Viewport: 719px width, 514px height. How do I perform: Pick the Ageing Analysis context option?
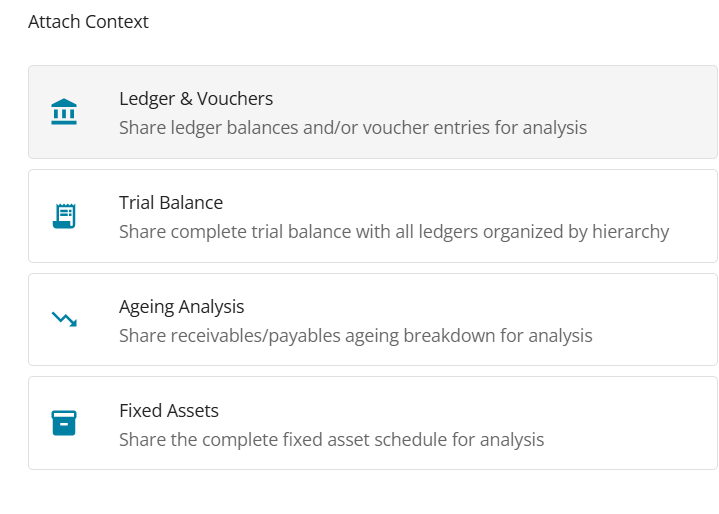[372, 320]
